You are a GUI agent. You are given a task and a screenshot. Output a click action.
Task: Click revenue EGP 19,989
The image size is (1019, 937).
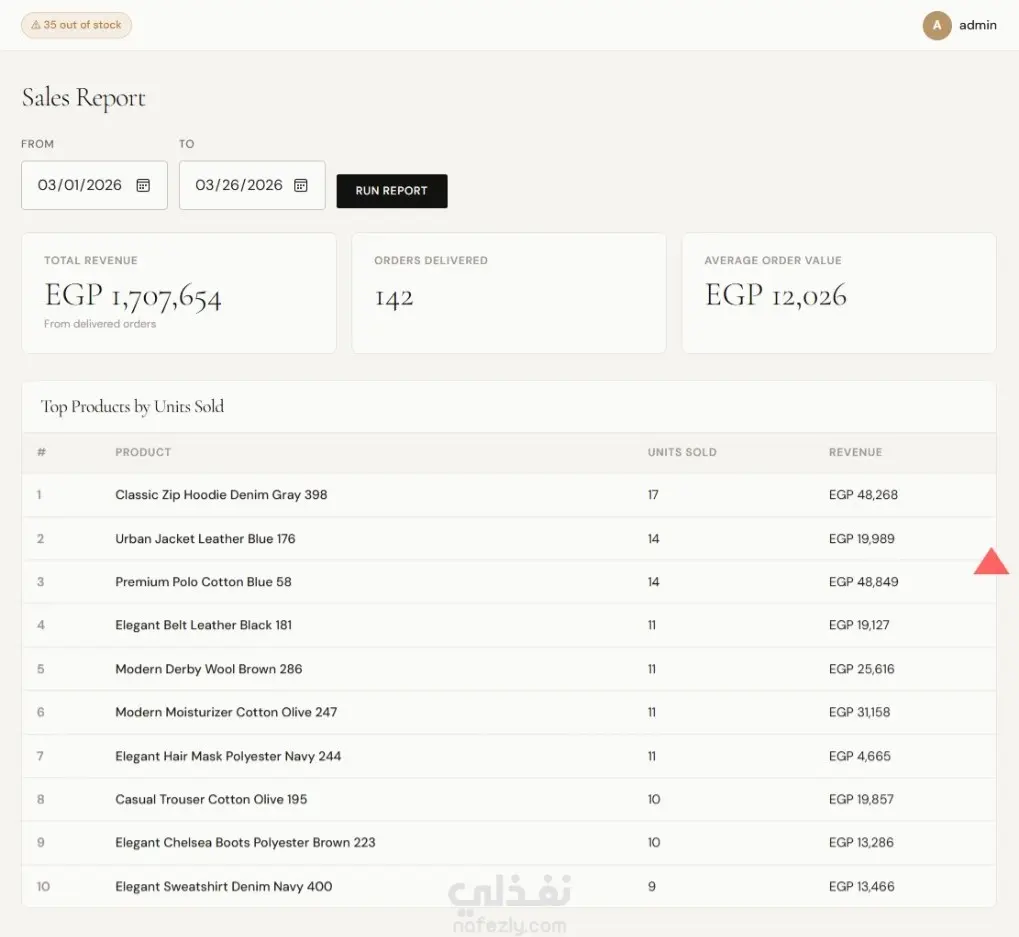pyautogui.click(x=862, y=539)
